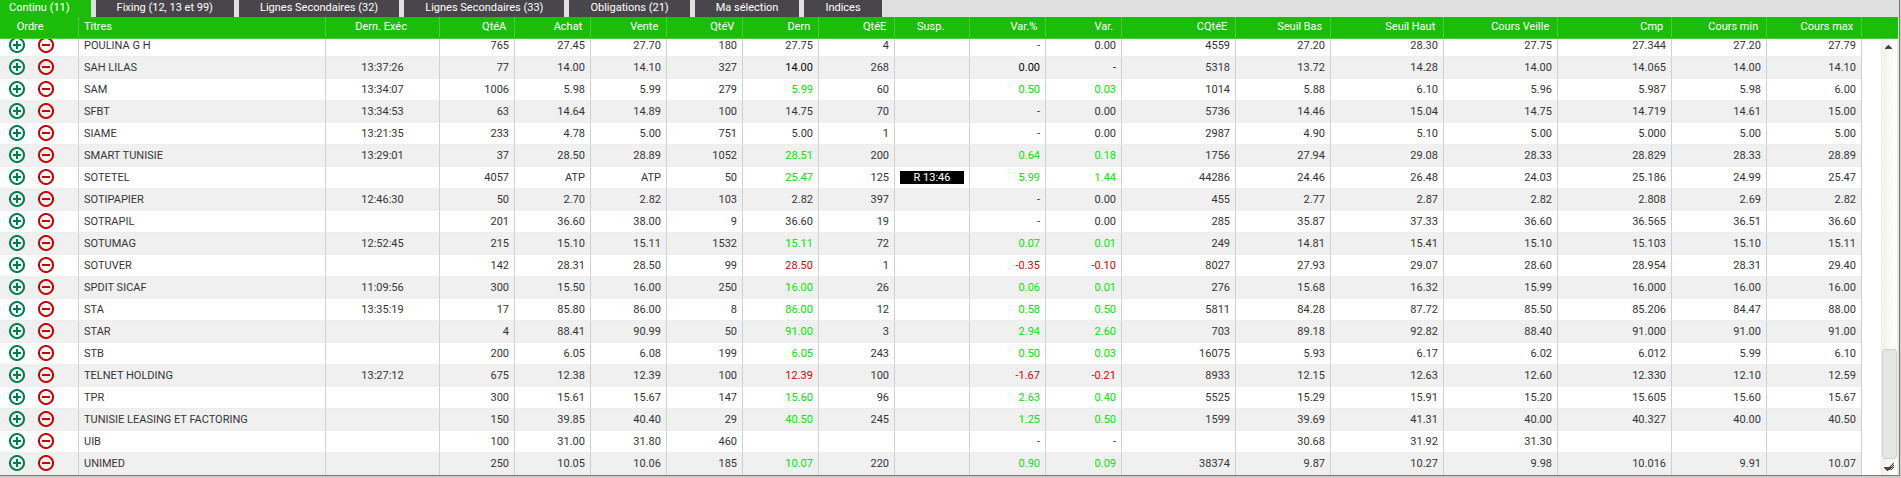The height and width of the screenshot is (478, 1901).
Task: Click the 12.39 last price of TELNET HOLDING
Action: [x=799, y=375]
